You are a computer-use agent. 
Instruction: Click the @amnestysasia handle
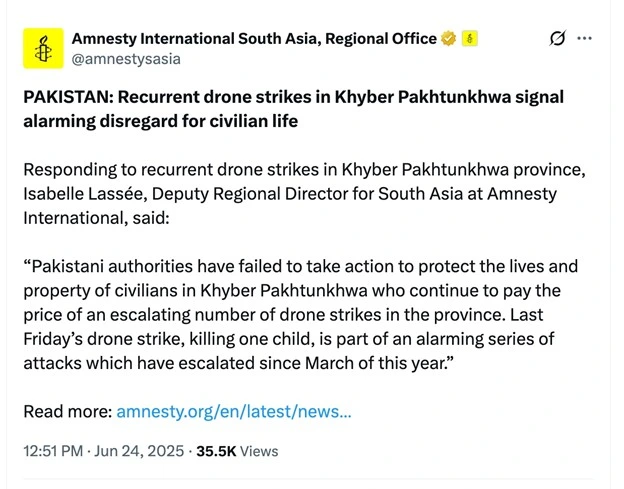click(126, 59)
